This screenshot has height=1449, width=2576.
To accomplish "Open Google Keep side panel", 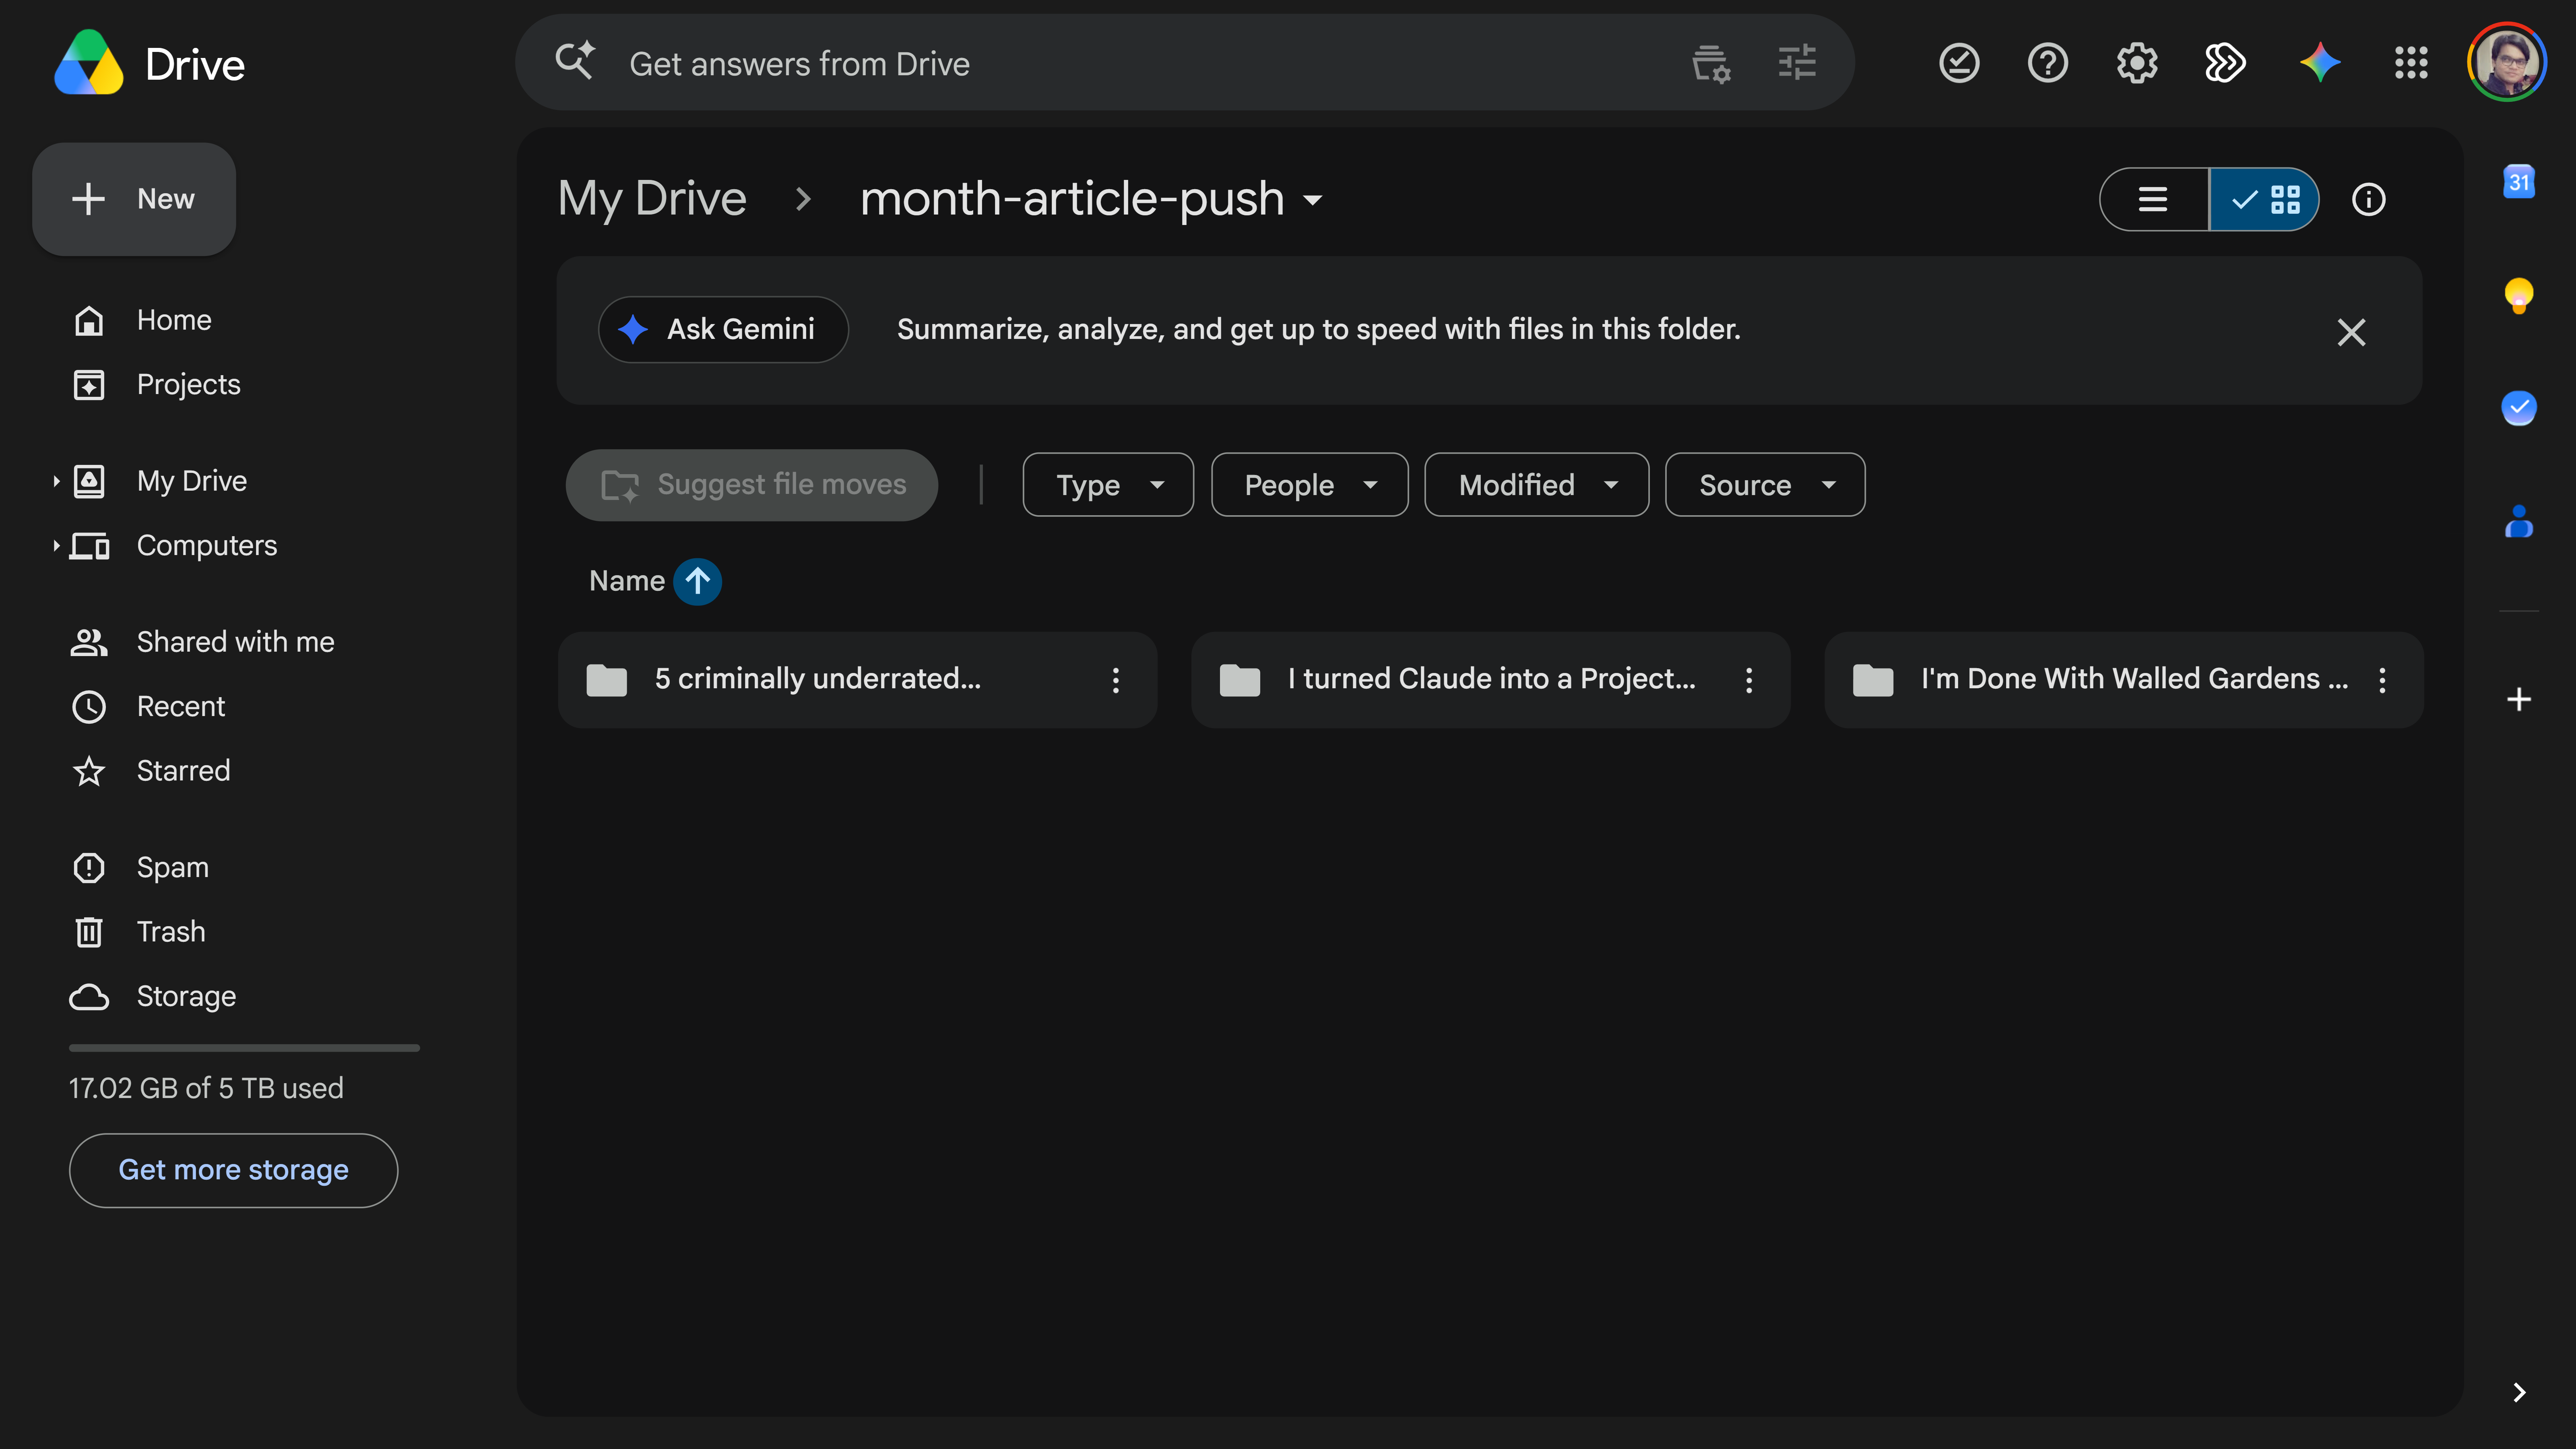I will (2518, 295).
